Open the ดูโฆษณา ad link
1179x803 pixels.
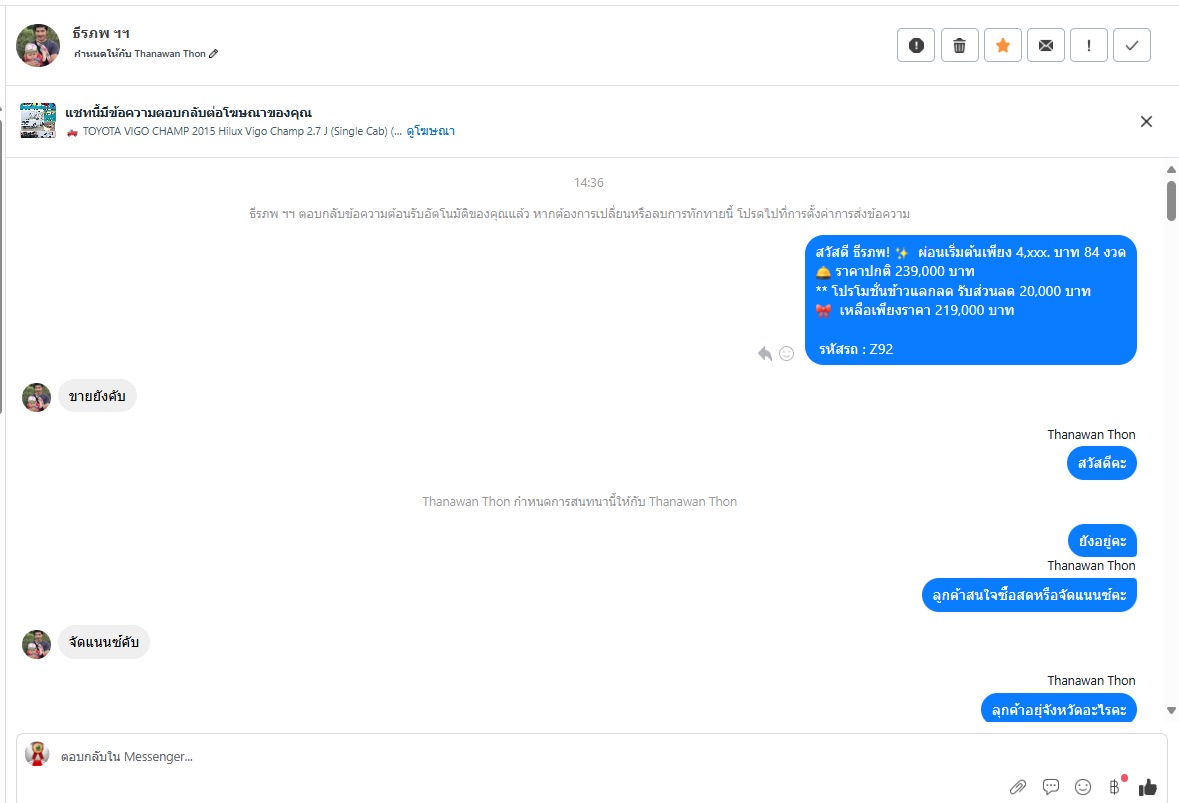pos(430,131)
